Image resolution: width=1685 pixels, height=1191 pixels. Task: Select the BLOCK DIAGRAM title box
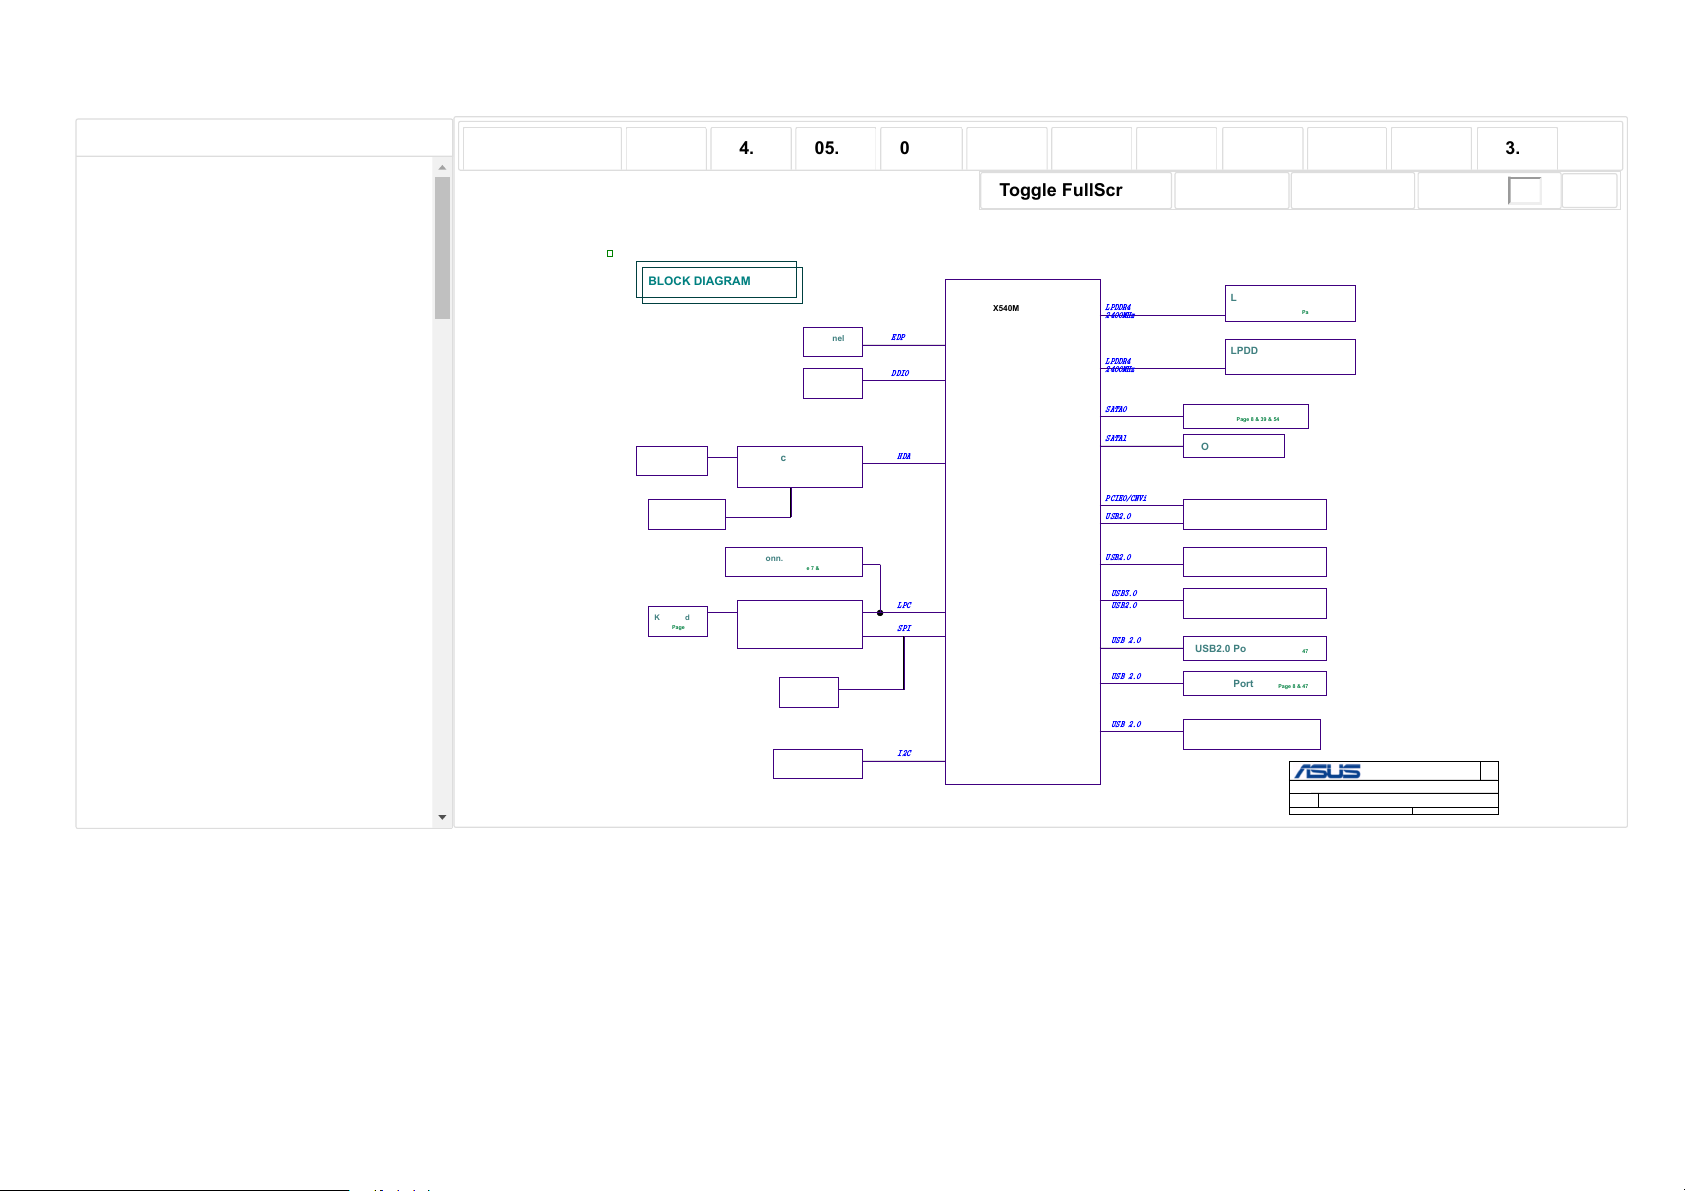pos(718,281)
